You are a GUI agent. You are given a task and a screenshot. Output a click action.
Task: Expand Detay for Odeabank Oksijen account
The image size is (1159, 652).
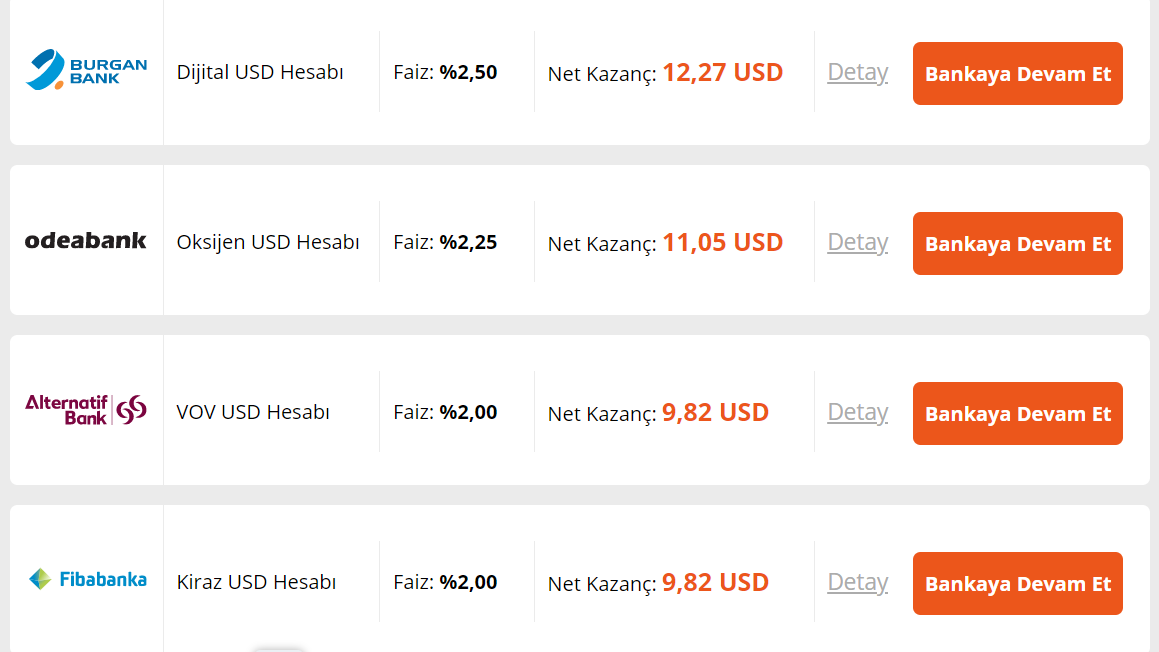[x=857, y=242]
